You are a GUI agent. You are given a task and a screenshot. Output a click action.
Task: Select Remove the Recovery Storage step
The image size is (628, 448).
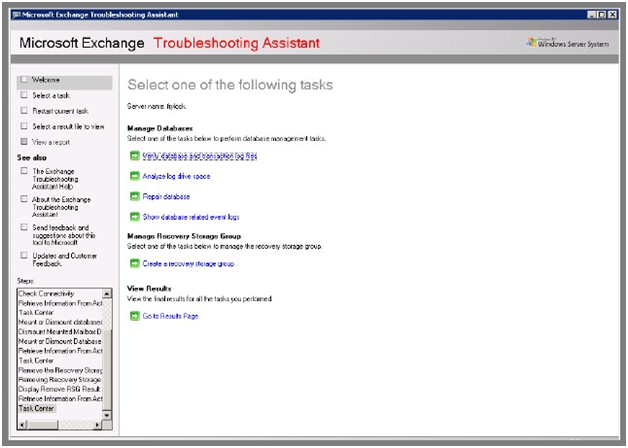(60, 370)
